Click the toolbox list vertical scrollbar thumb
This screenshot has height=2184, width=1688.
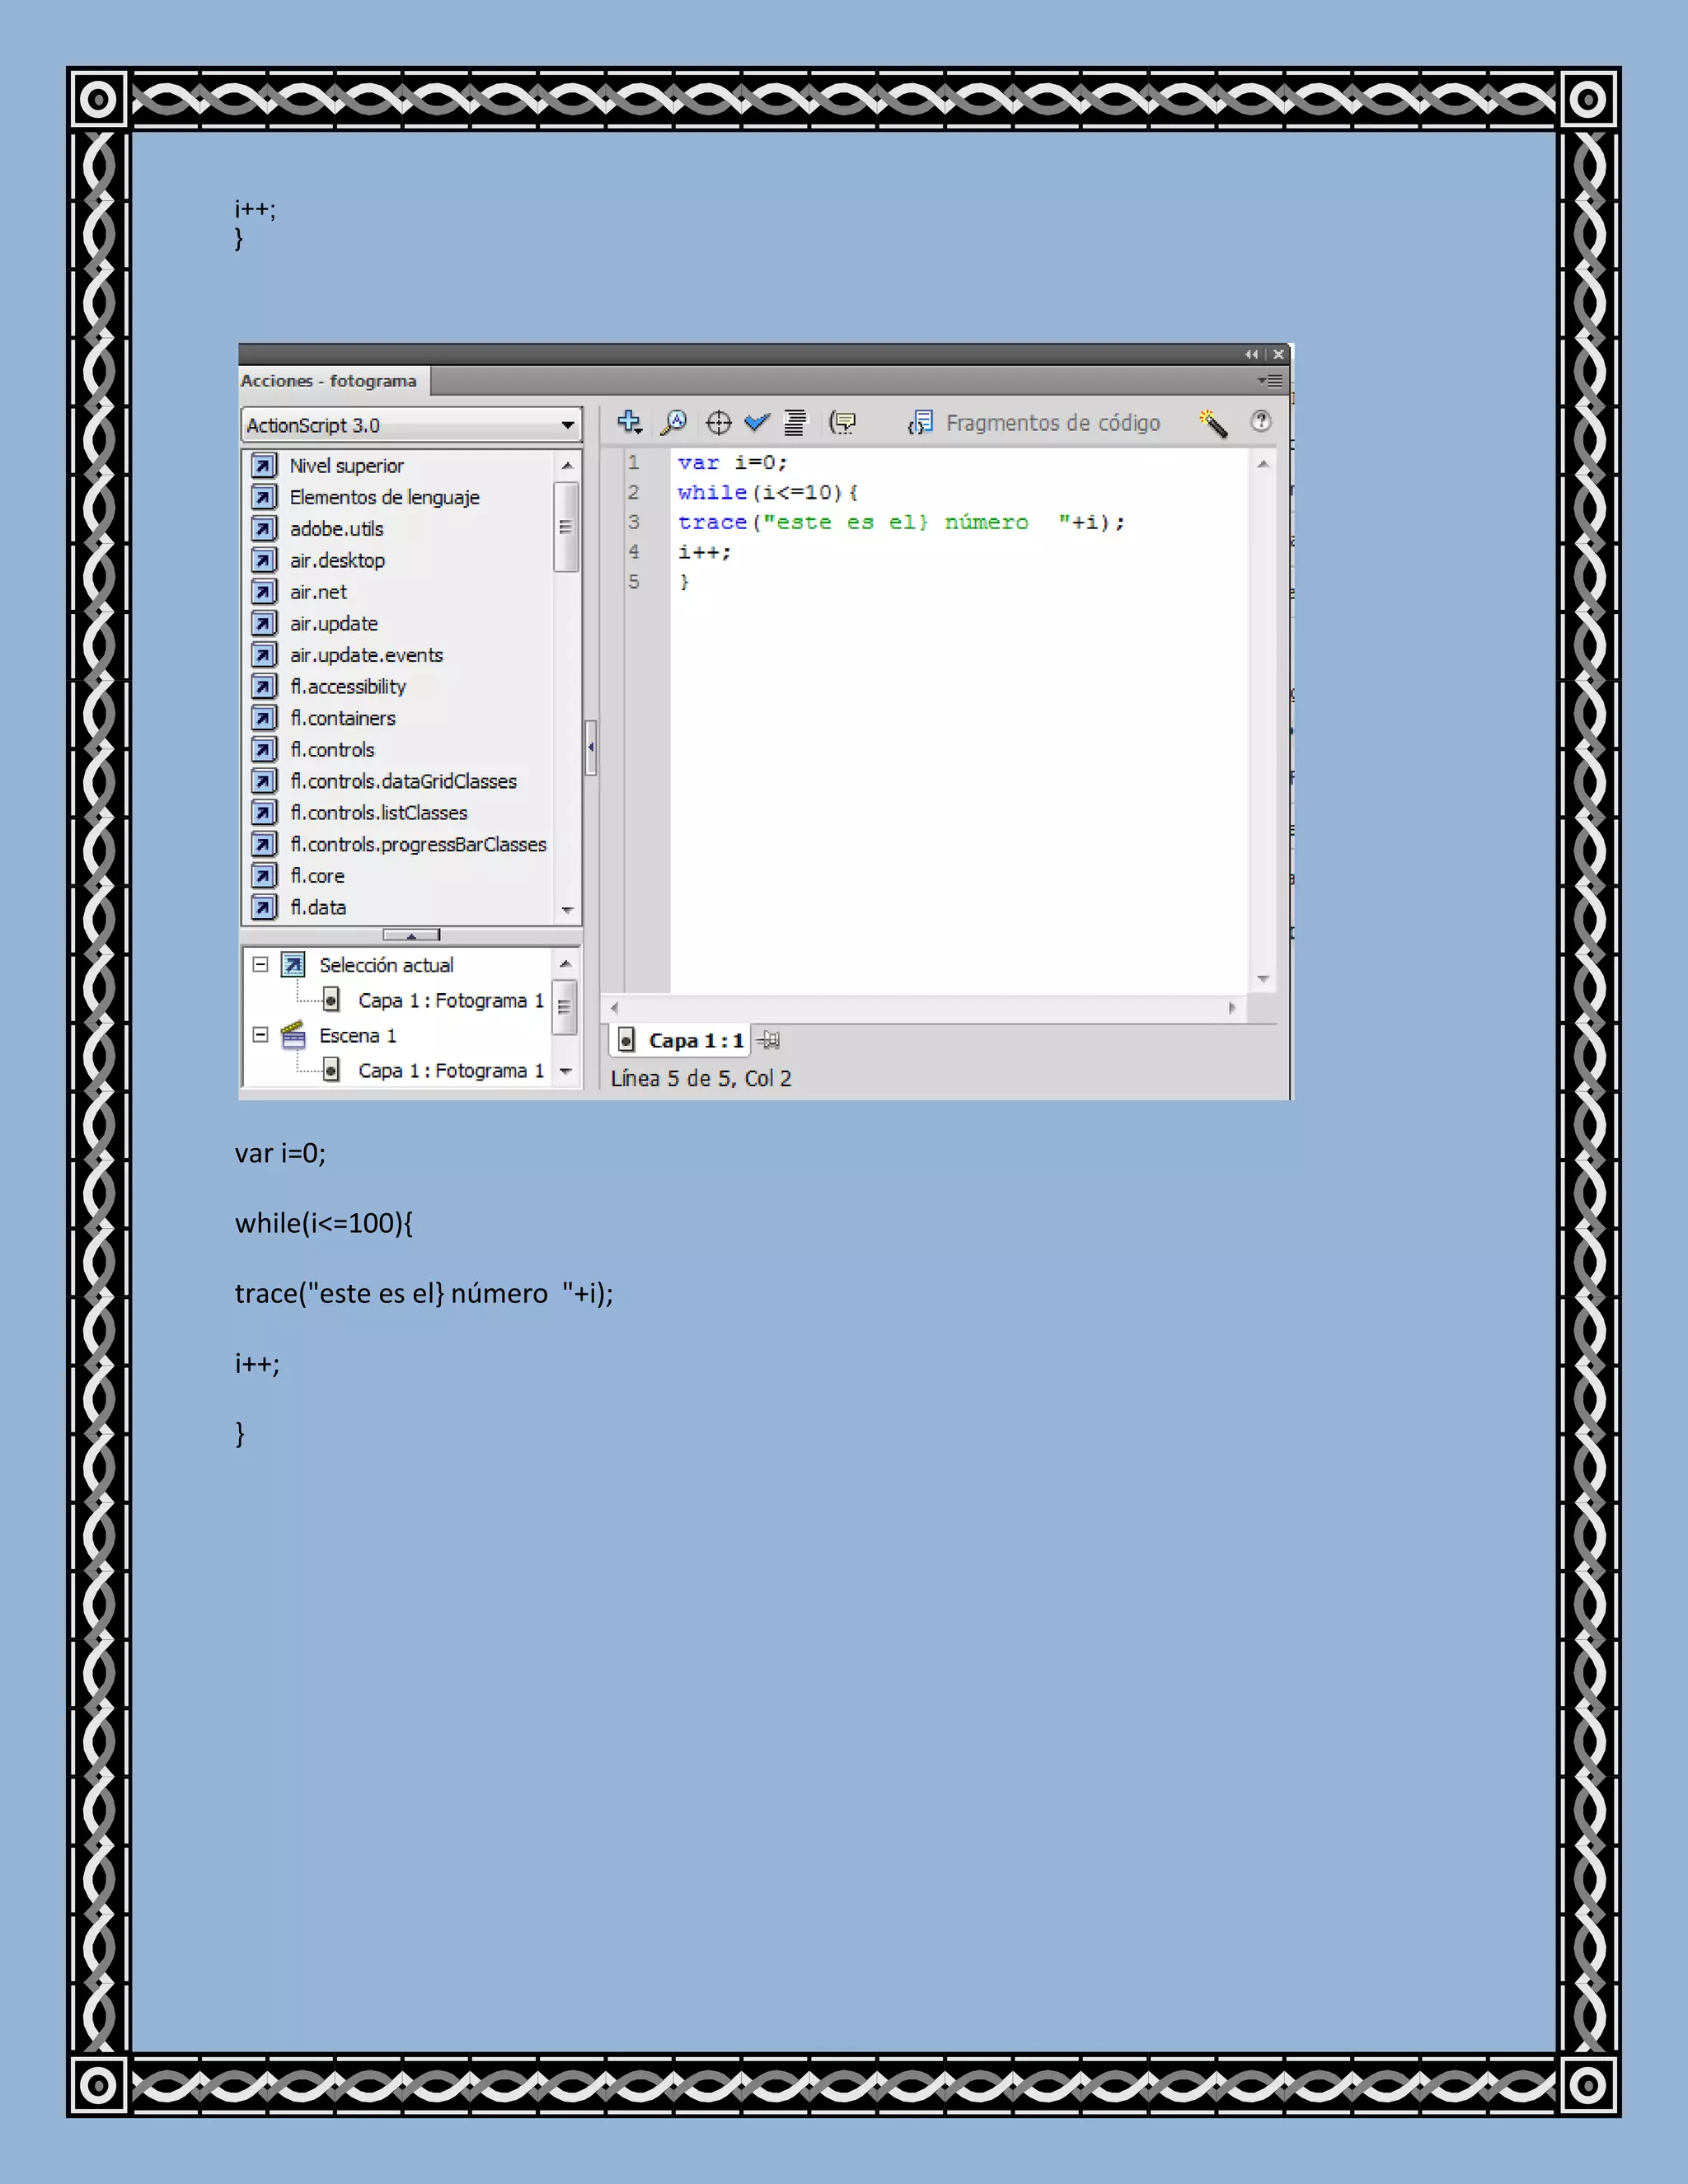pyautogui.click(x=565, y=527)
